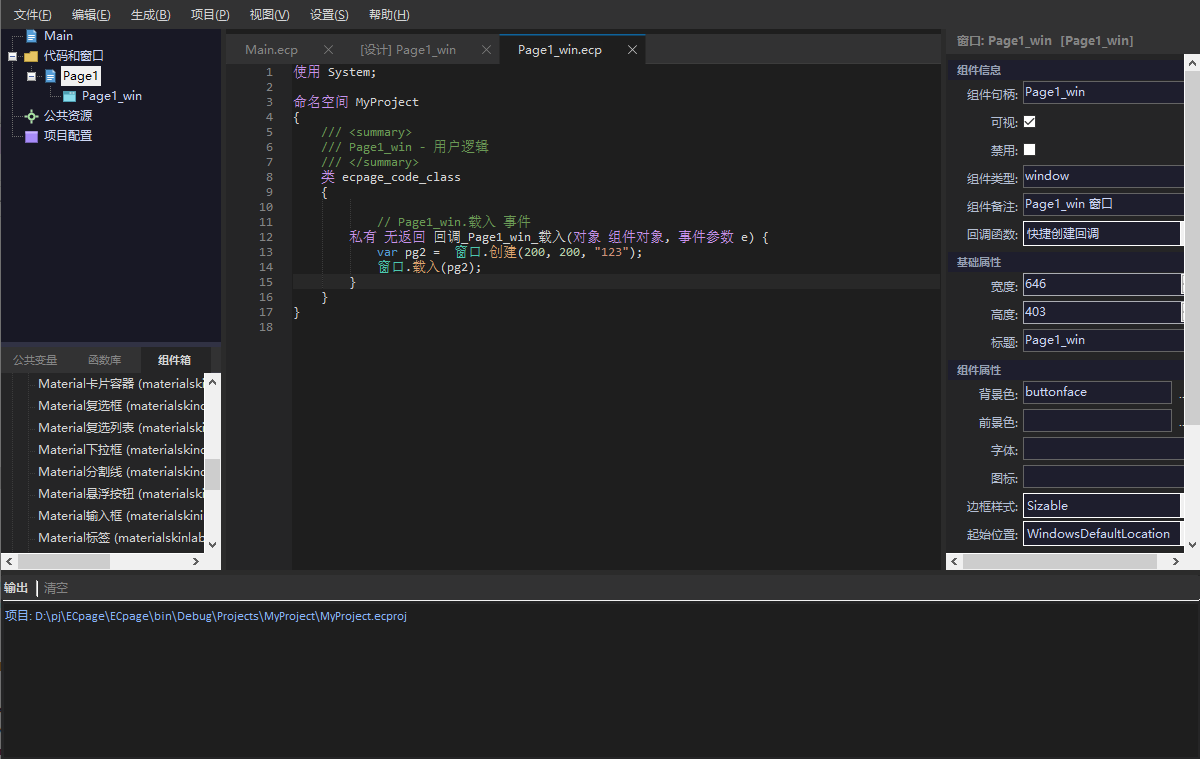Click the 背景色 buttonface color field
This screenshot has height=759, width=1200.
click(x=1097, y=392)
